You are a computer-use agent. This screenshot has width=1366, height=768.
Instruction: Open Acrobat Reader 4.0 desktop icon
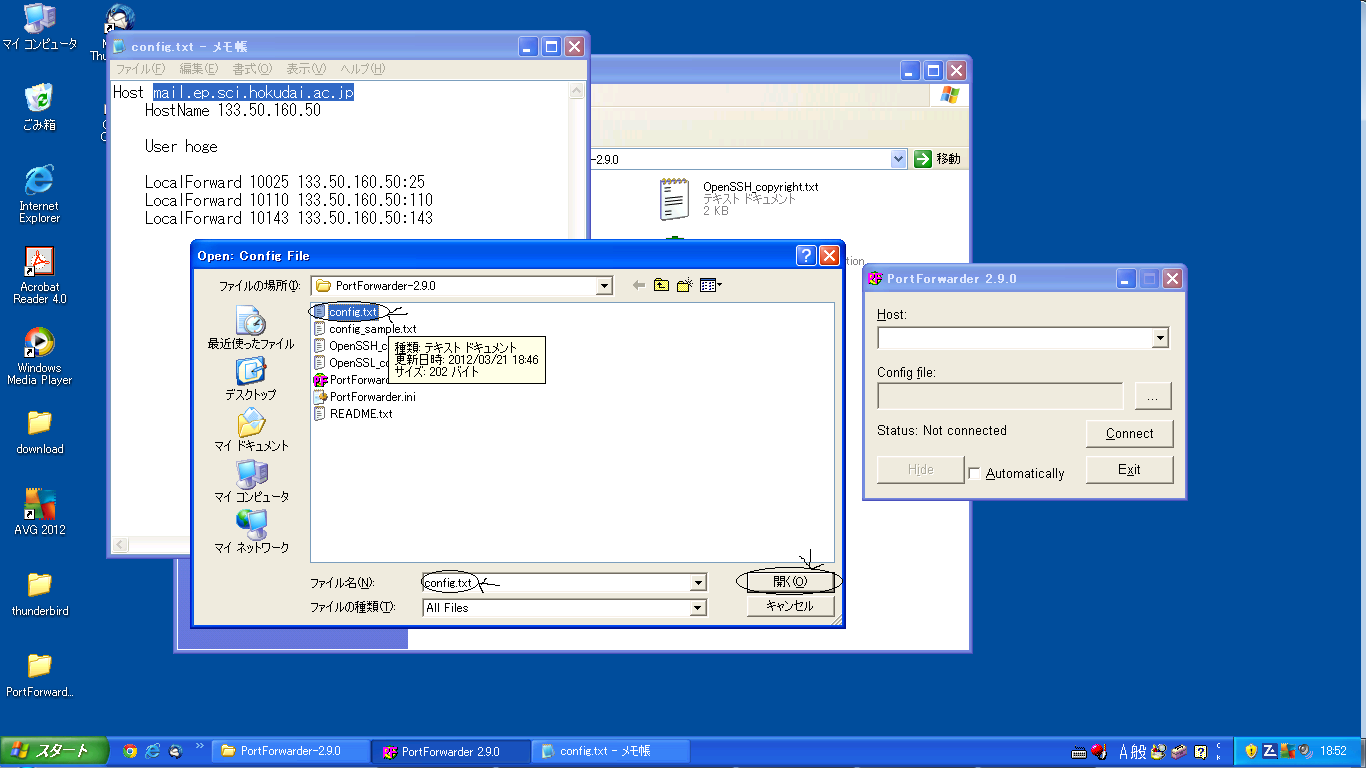tap(39, 275)
